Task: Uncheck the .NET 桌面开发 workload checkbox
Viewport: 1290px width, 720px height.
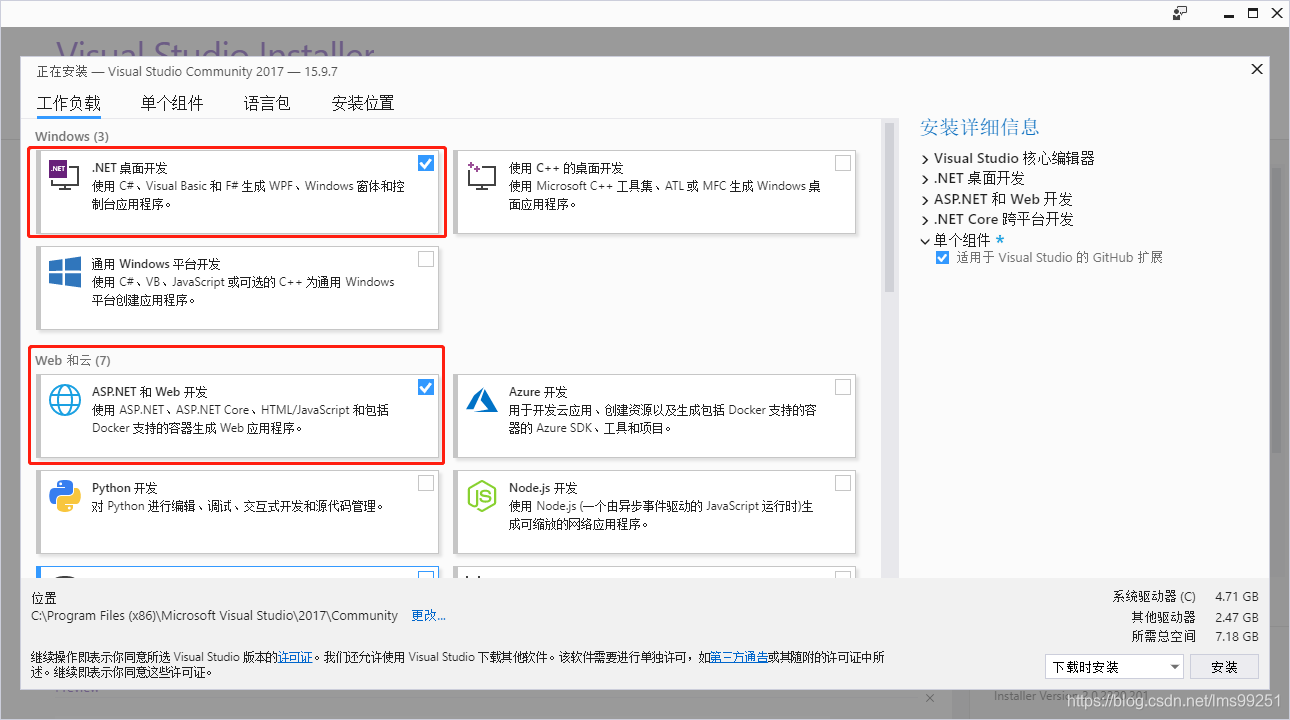Action: [426, 163]
